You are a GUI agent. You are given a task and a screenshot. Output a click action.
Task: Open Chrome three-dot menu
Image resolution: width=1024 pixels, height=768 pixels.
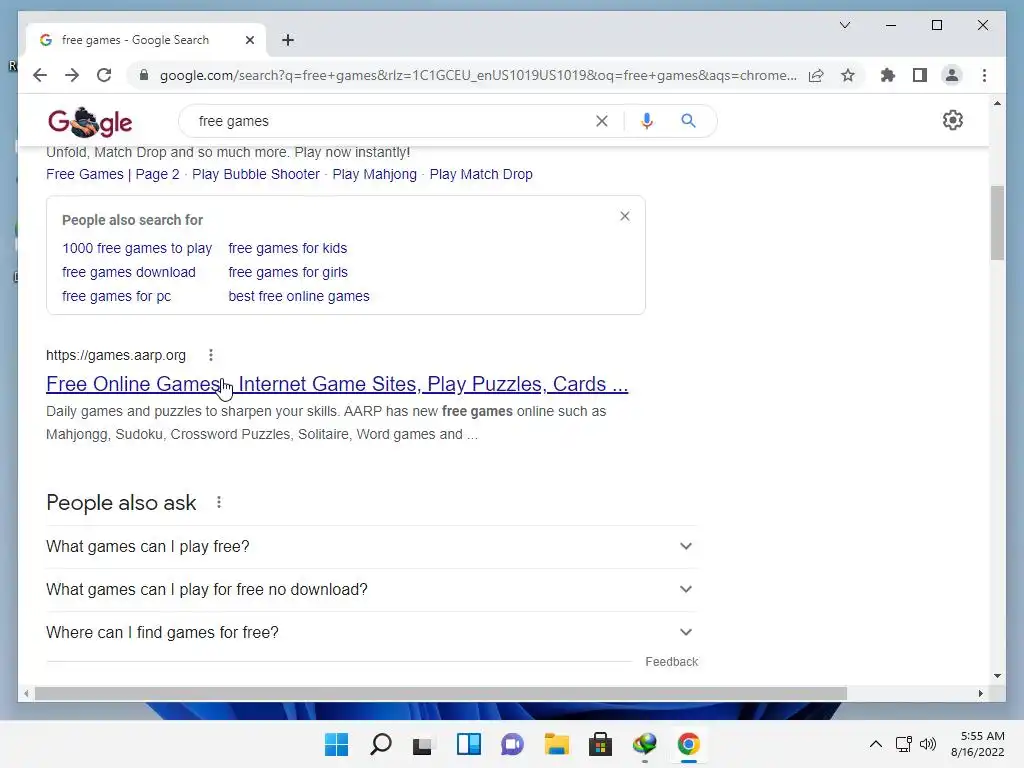[x=984, y=75]
